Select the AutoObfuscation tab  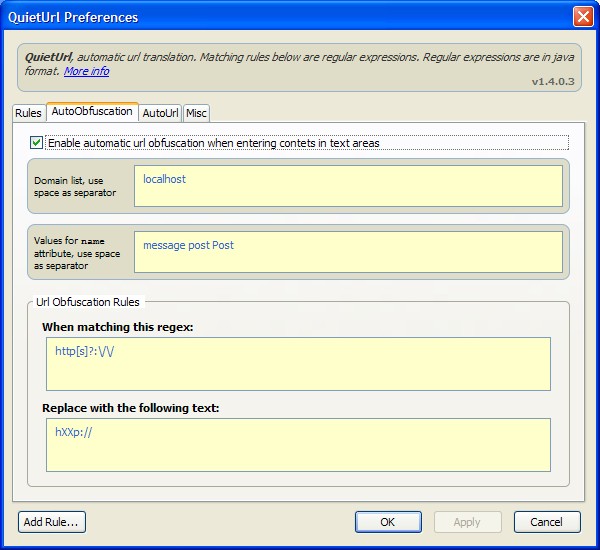[x=92, y=112]
